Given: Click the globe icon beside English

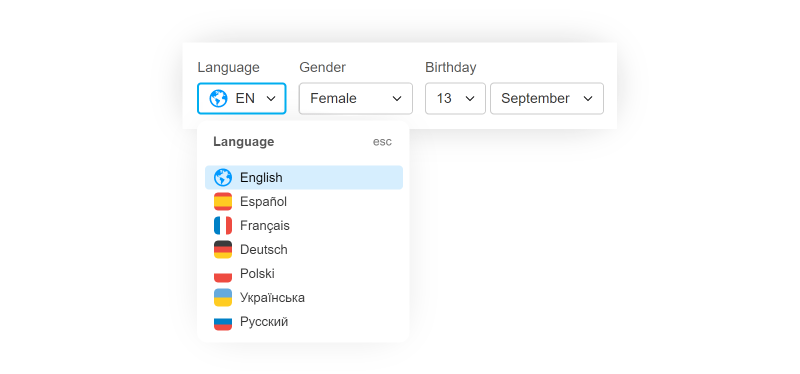Looking at the screenshot, I should 223,178.
